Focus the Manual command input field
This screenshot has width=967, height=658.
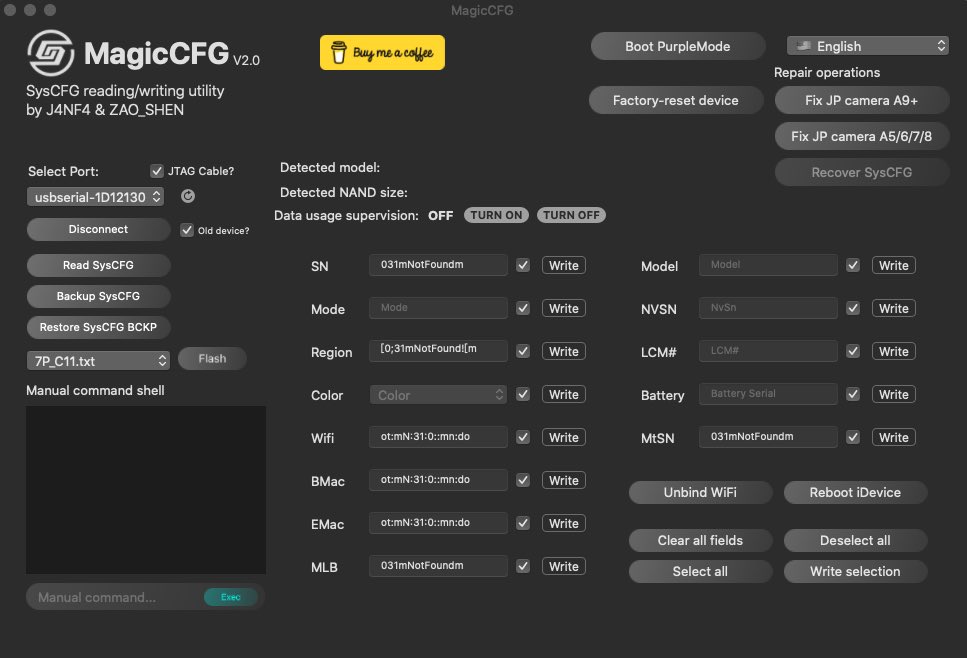[x=115, y=597]
